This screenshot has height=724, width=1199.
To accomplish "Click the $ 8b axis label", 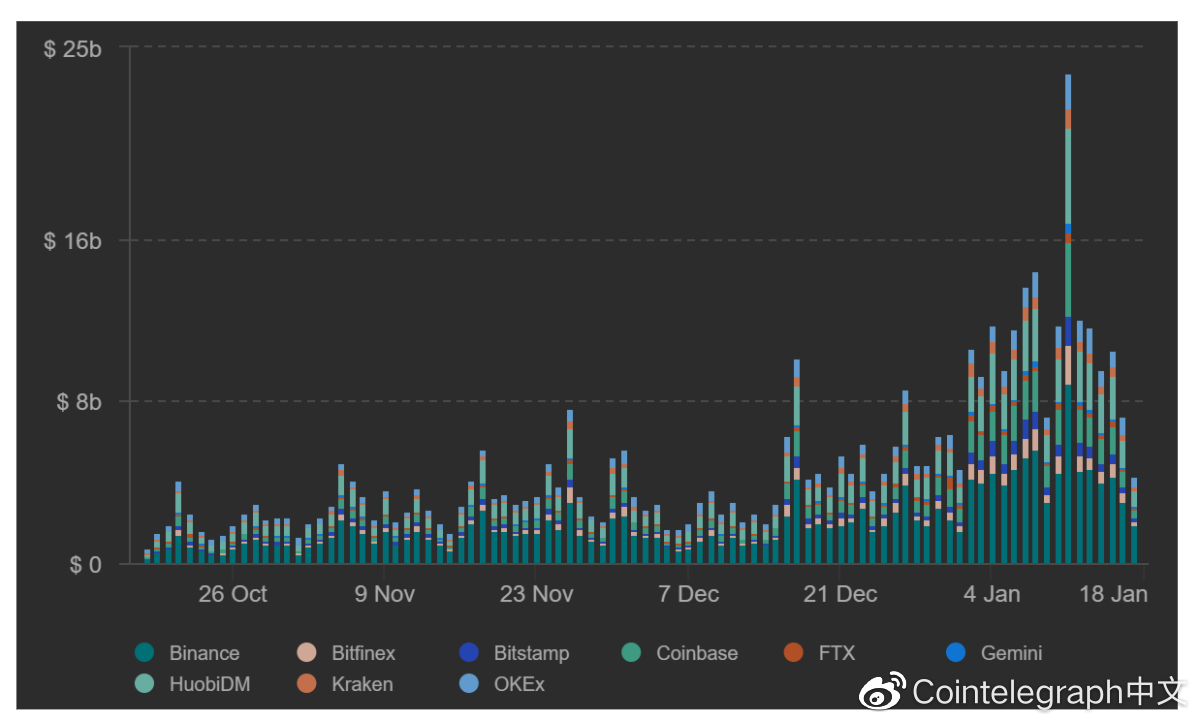I will click(79, 402).
